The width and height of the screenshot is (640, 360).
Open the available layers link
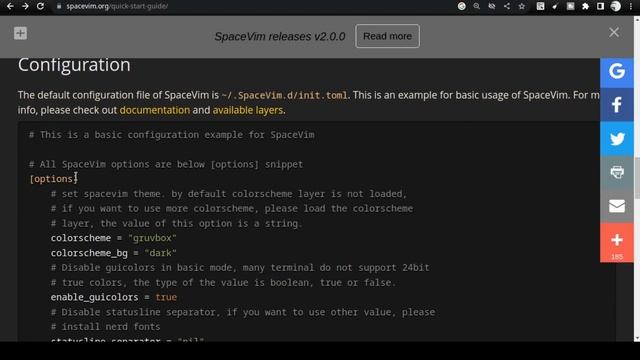click(248, 110)
